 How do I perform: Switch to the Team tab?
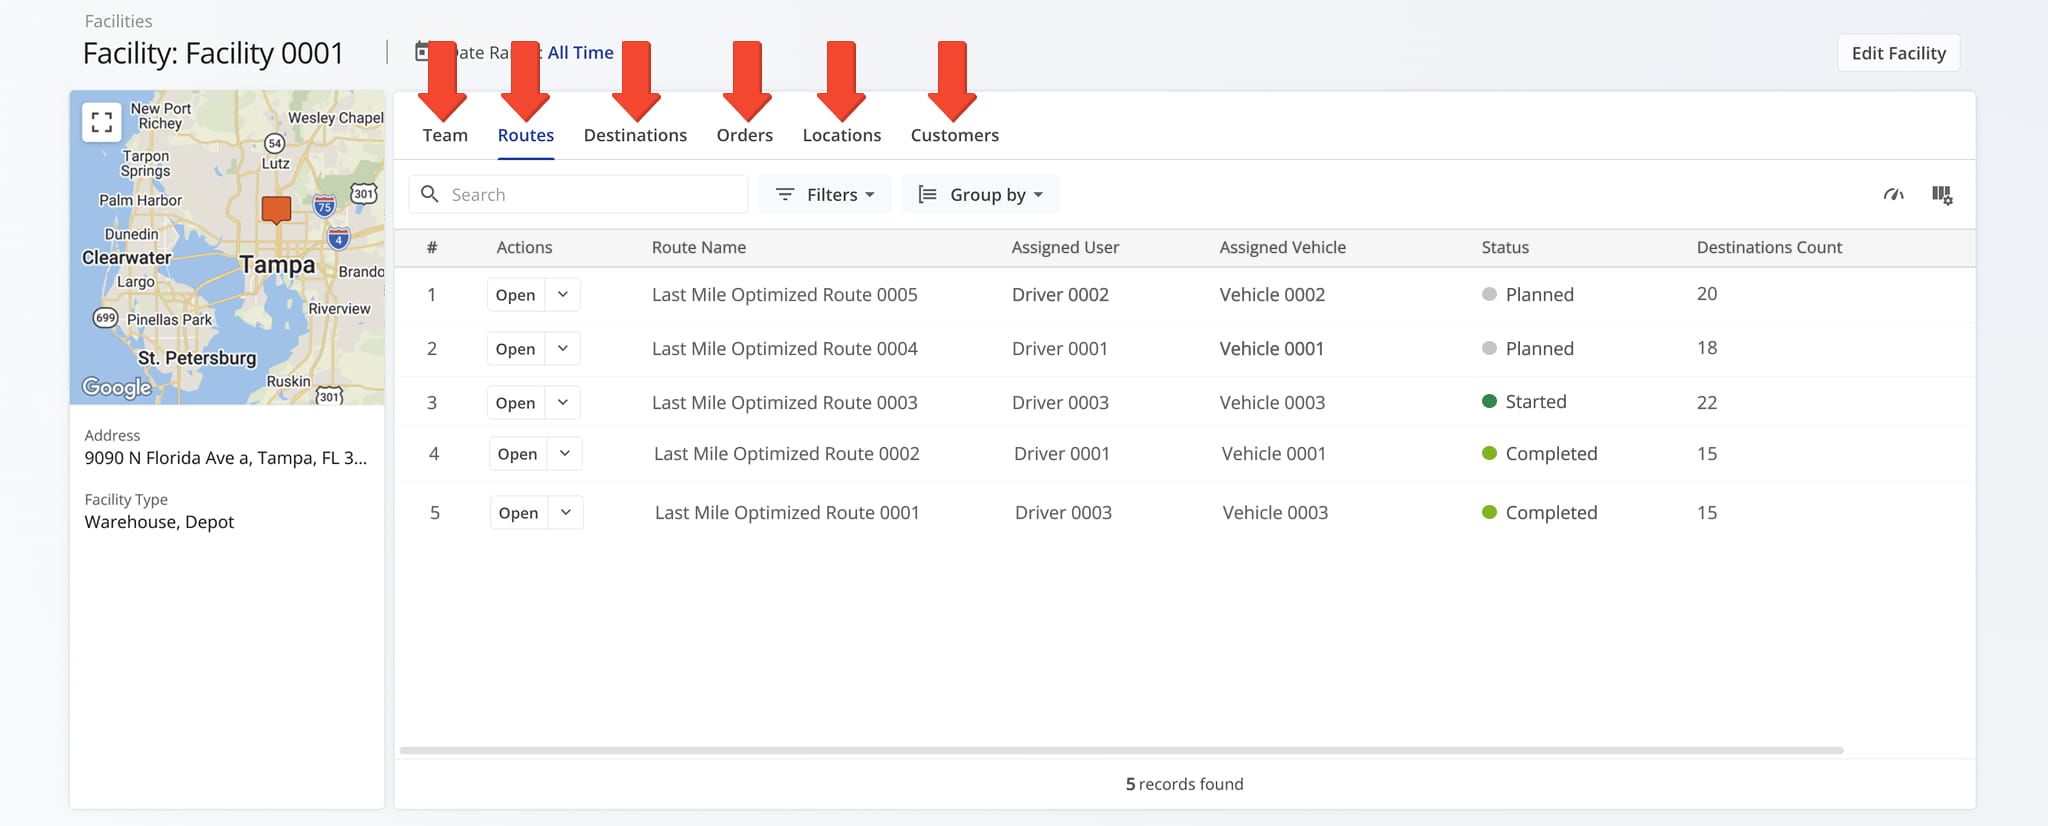pos(445,135)
